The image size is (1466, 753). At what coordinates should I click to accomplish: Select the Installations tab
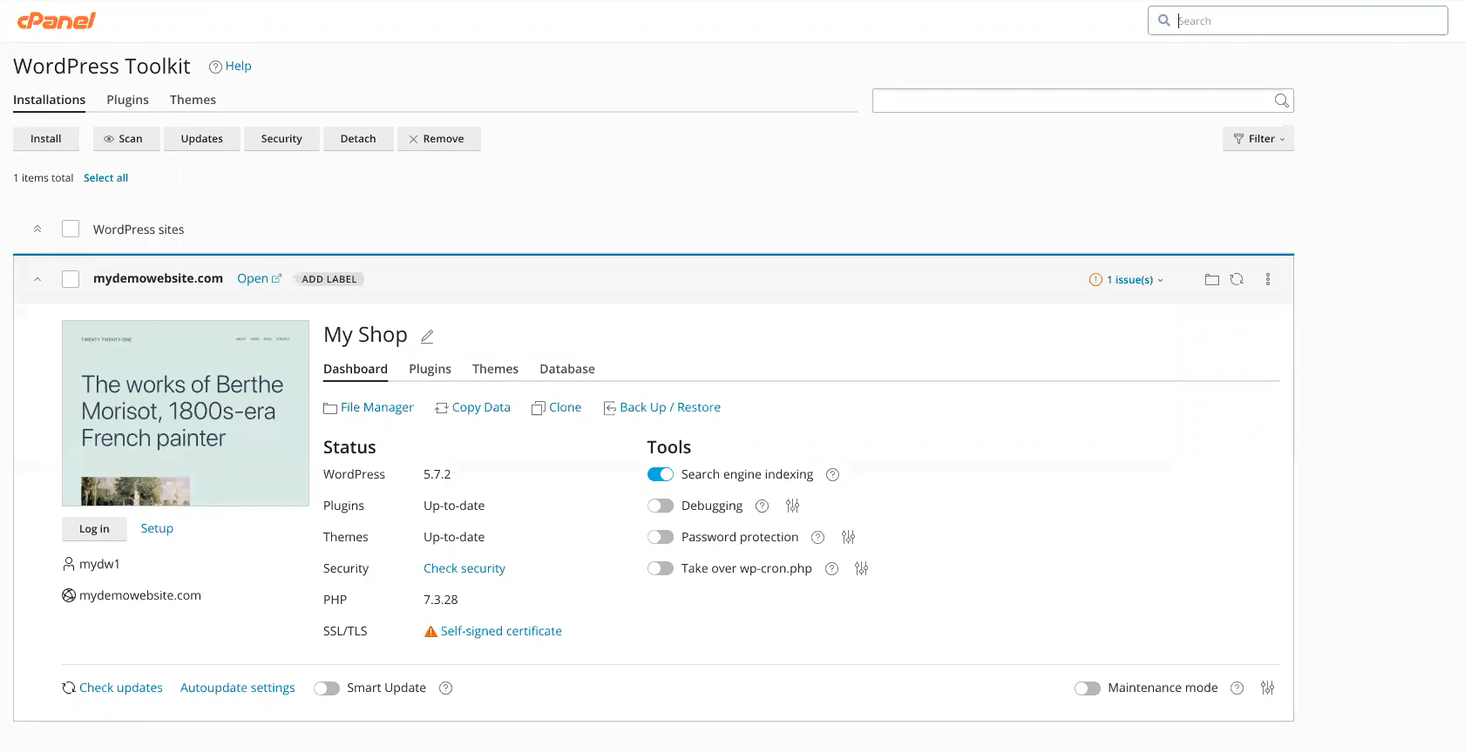point(49,100)
